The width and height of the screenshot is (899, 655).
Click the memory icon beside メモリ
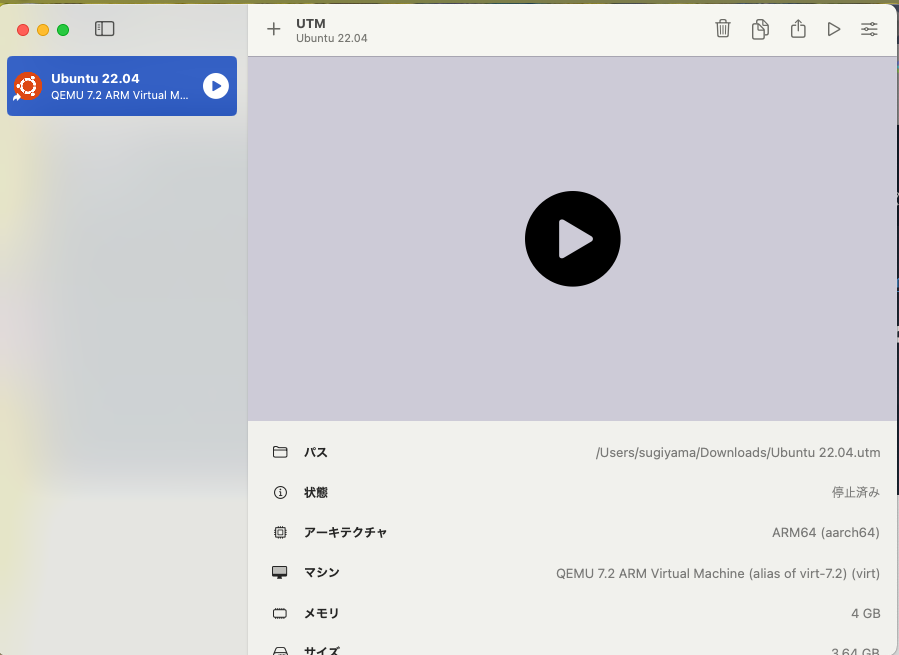(280, 613)
